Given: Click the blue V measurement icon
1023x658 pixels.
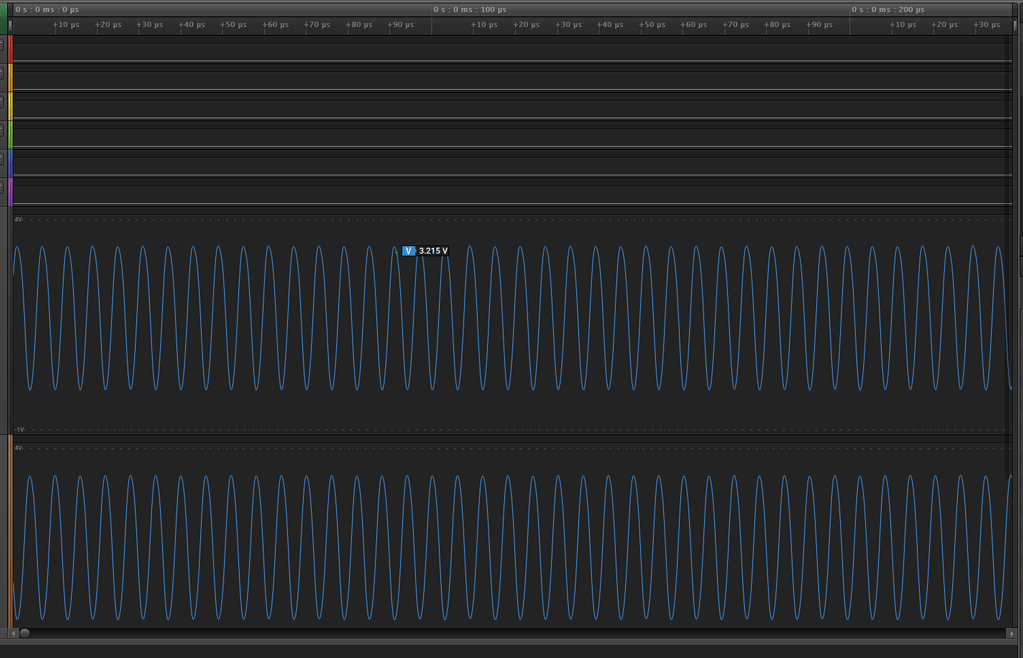Looking at the screenshot, I should (x=408, y=251).
